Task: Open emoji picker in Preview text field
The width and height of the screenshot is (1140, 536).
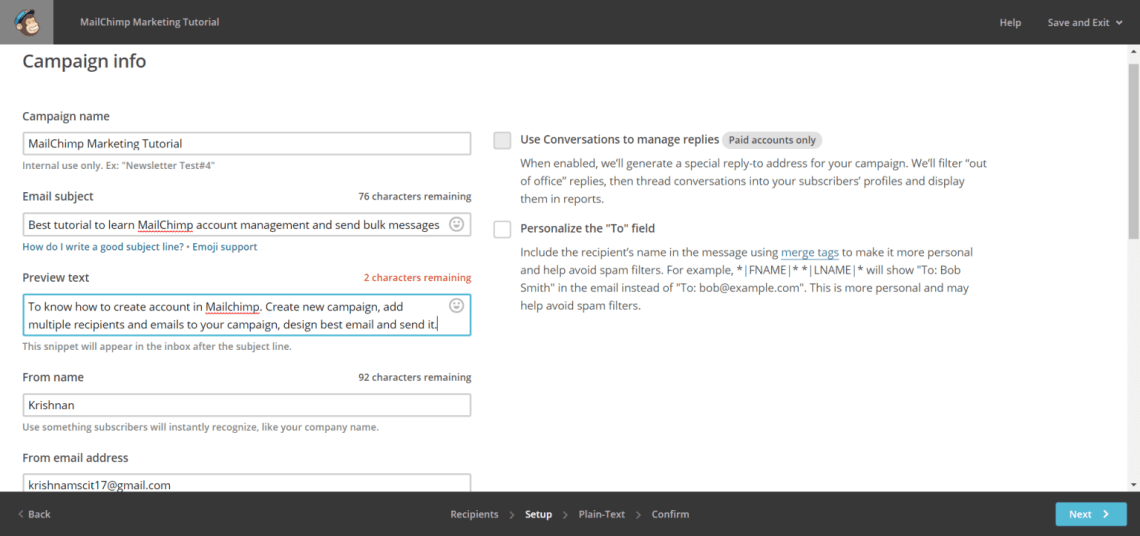Action: (x=457, y=305)
